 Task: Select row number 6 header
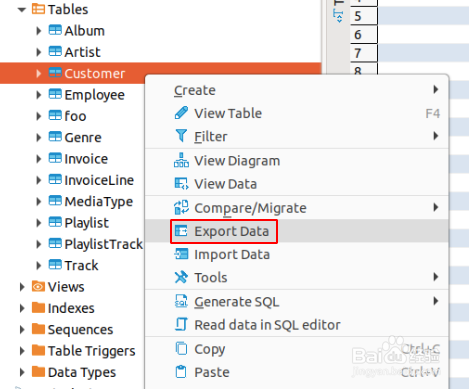click(x=364, y=34)
